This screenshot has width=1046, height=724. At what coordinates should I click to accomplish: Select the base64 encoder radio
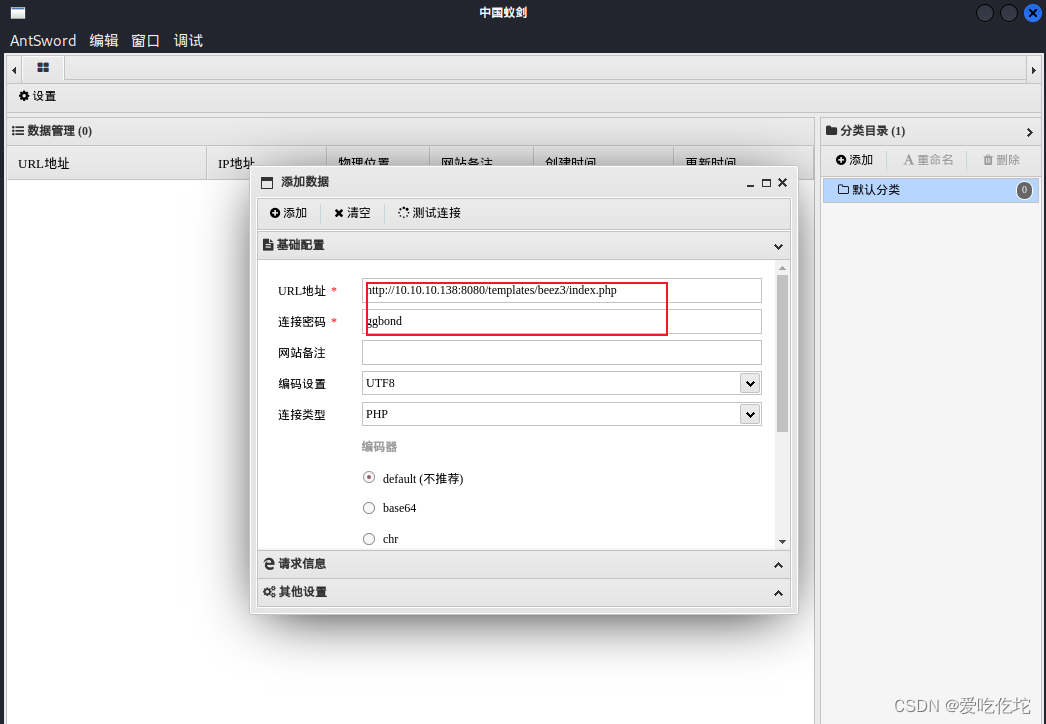369,508
